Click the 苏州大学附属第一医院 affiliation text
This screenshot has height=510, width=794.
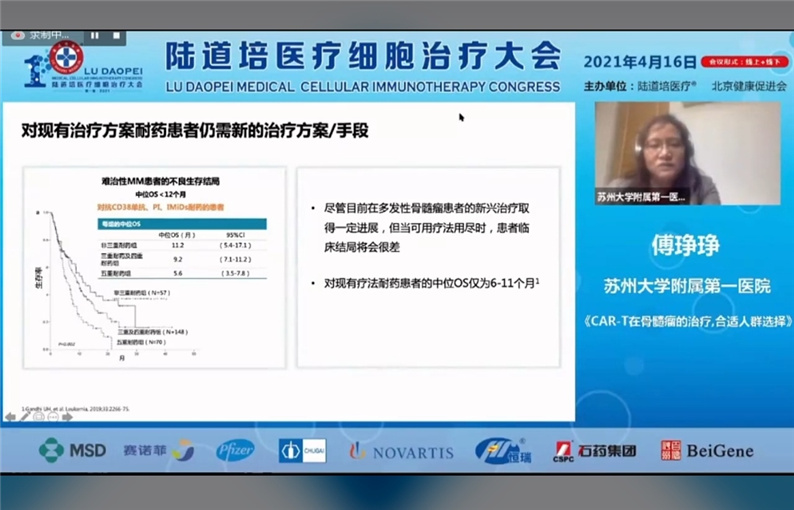tap(686, 286)
